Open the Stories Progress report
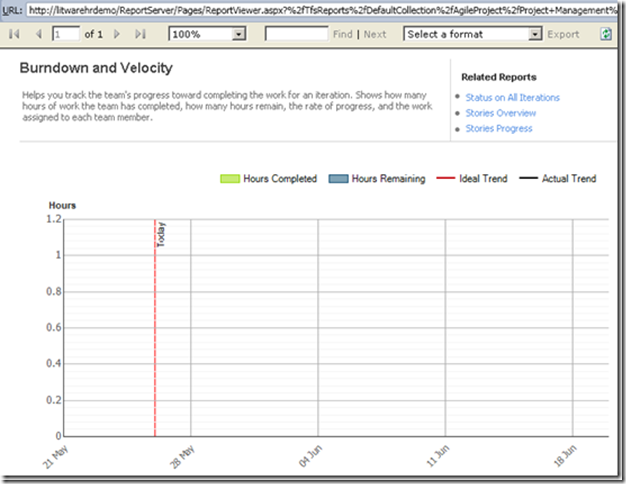626x484 pixels. 499,129
